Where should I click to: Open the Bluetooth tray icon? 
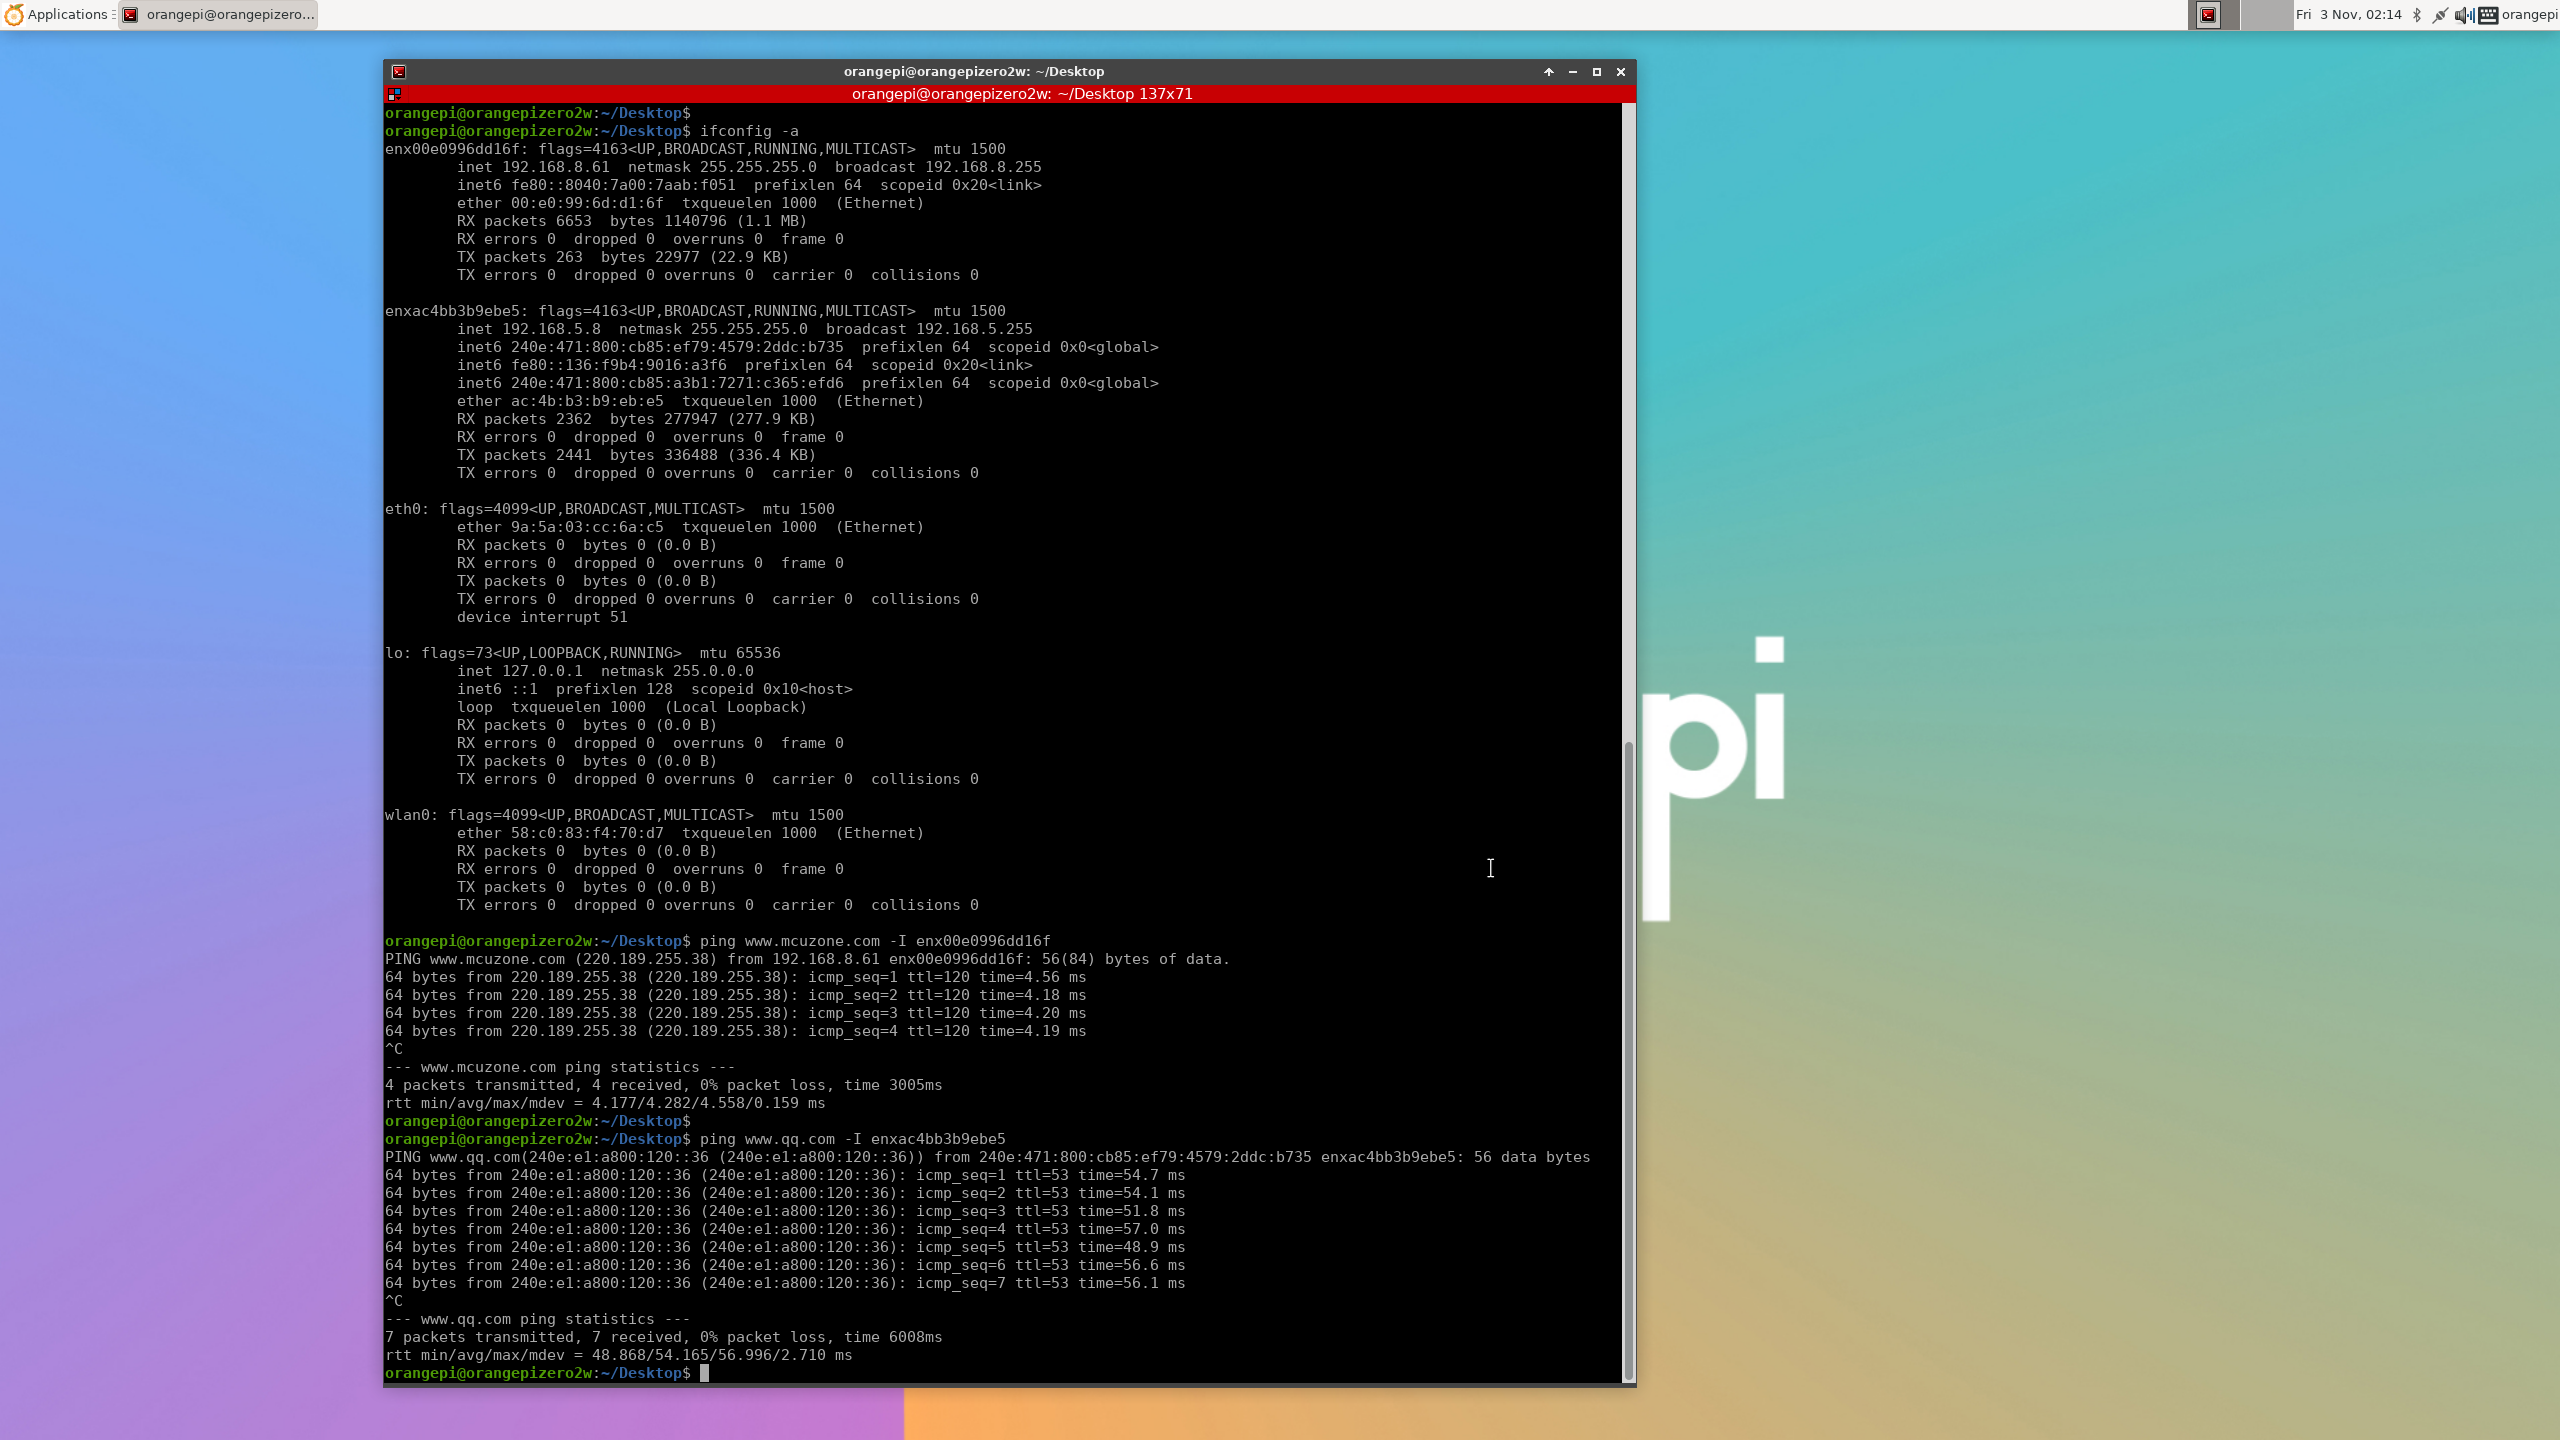tap(2417, 15)
